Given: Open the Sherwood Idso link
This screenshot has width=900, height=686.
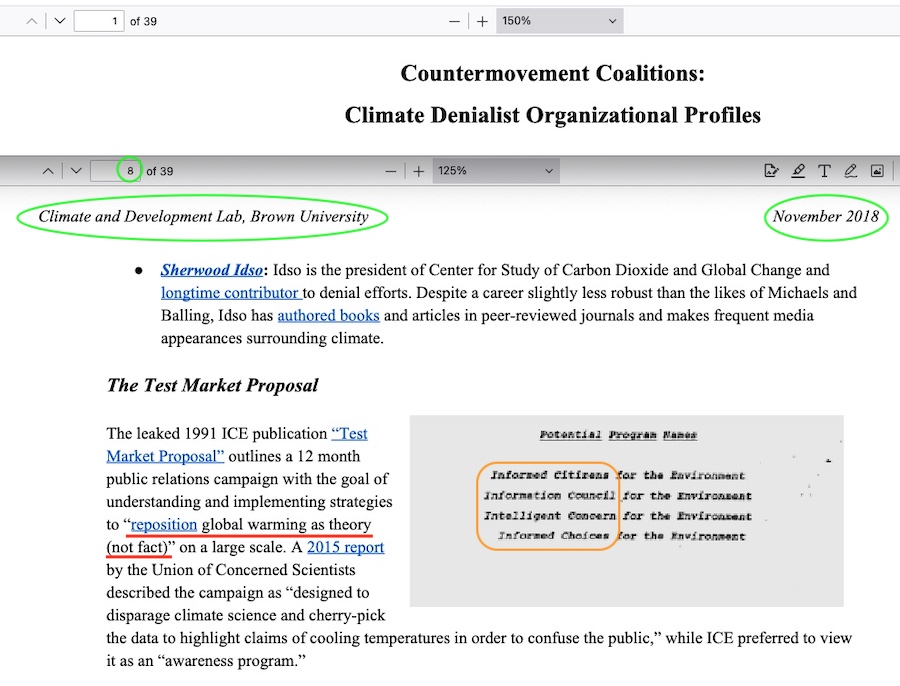Looking at the screenshot, I should pos(212,270).
